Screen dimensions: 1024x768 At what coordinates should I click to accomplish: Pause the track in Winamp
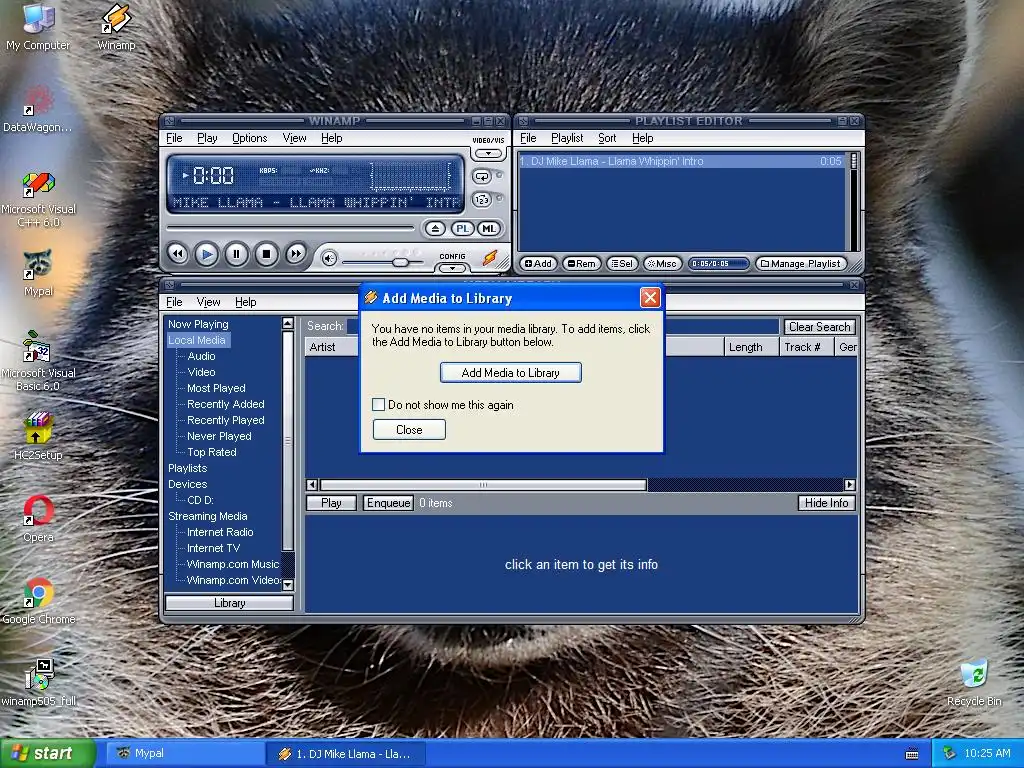236,254
